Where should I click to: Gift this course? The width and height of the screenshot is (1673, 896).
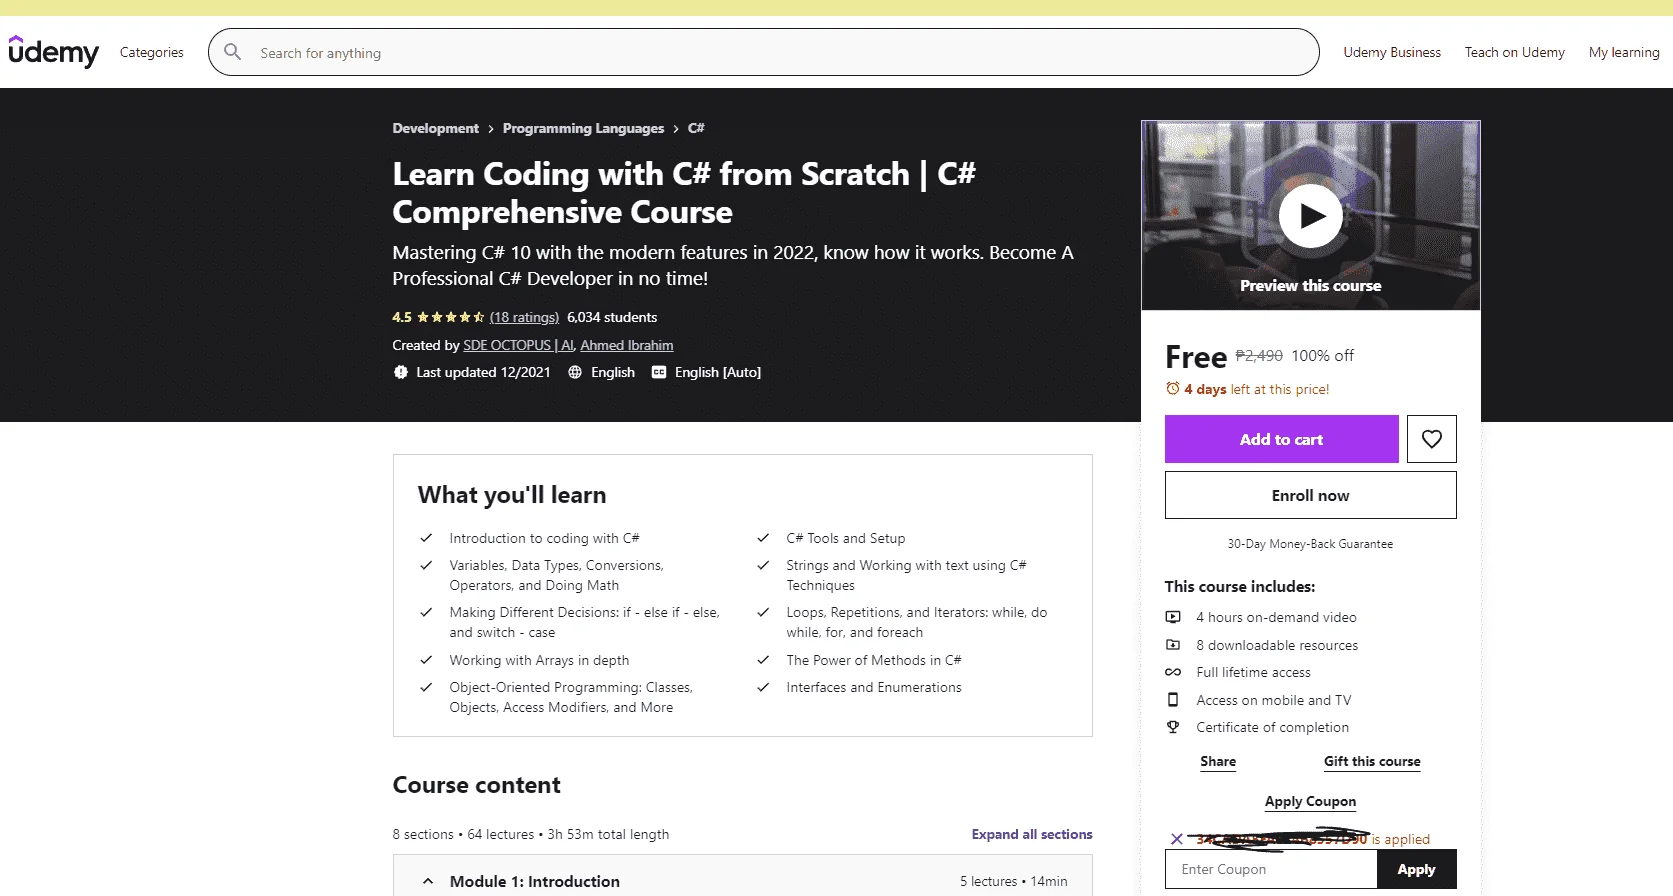pyautogui.click(x=1372, y=761)
